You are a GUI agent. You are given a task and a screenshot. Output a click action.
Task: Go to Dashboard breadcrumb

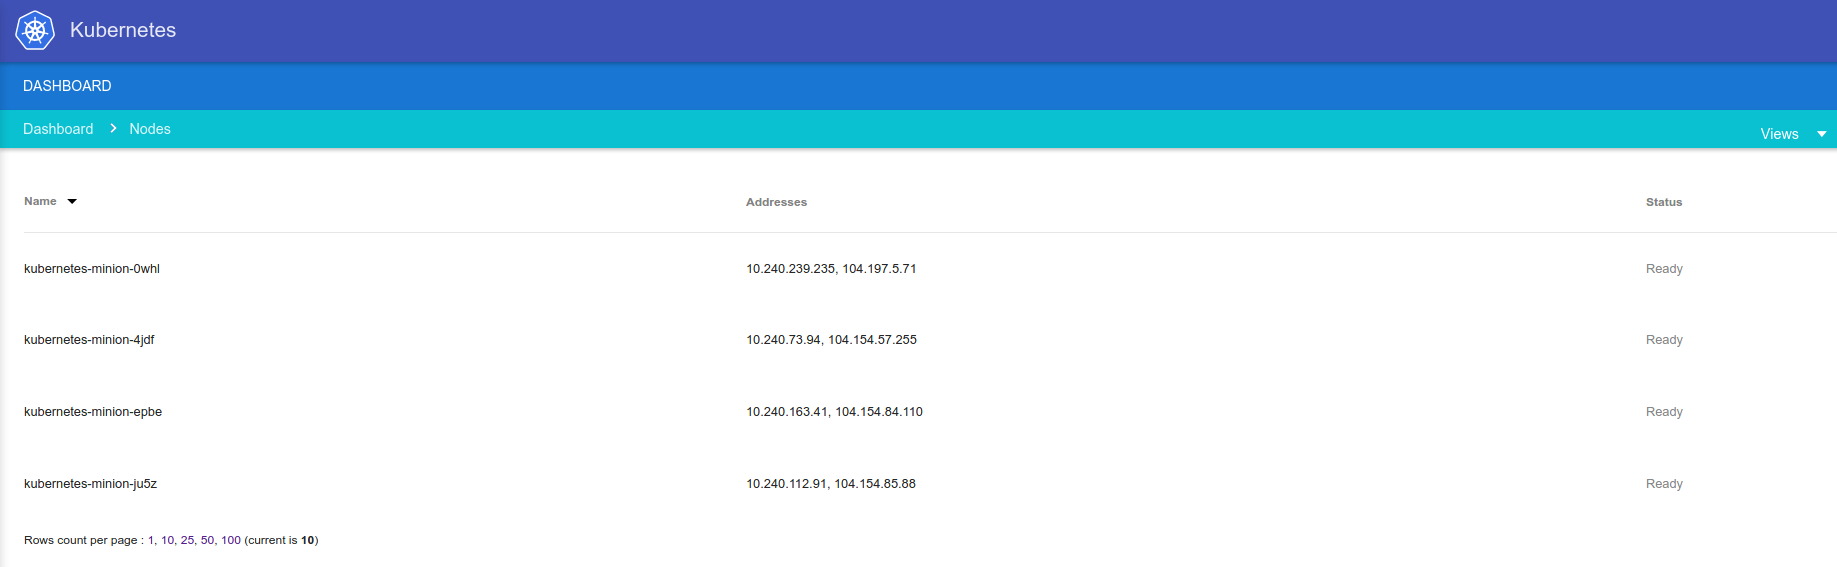tap(58, 129)
